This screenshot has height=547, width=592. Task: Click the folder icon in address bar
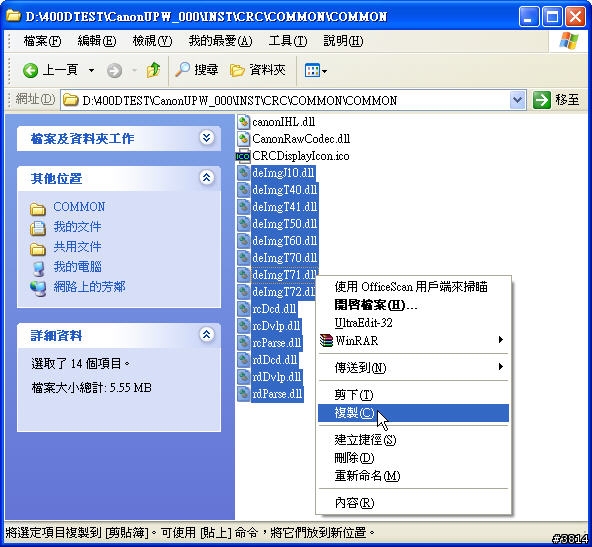70,100
